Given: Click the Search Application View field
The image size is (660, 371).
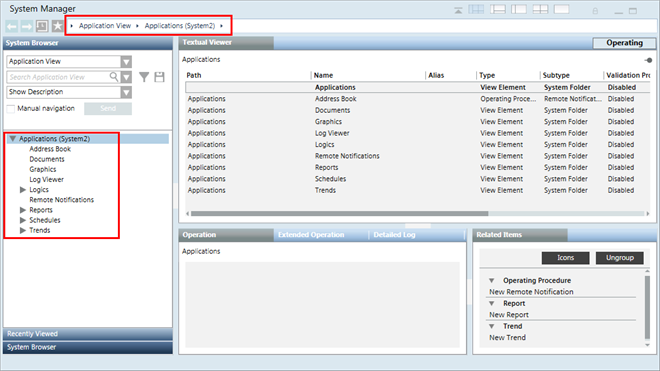Looking at the screenshot, I should [58, 77].
